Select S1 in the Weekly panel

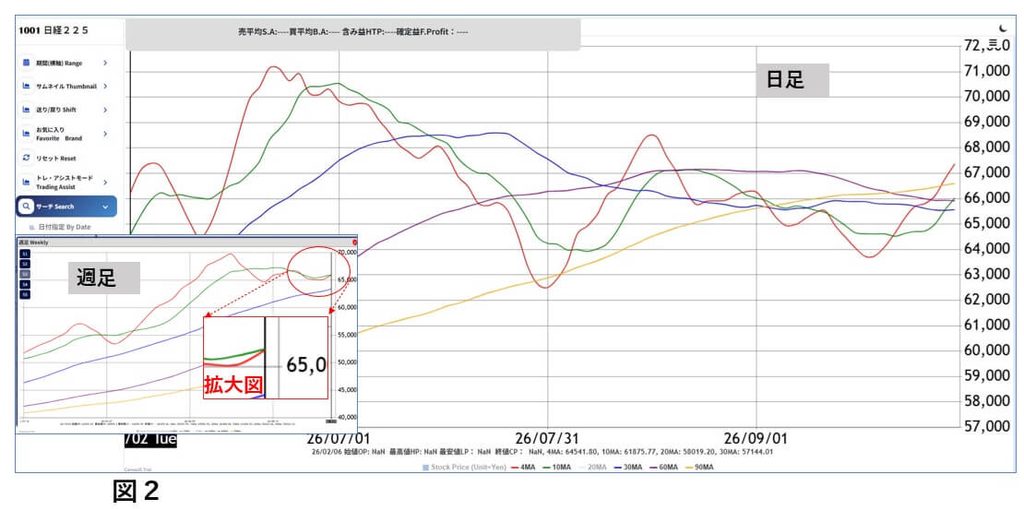pos(25,254)
